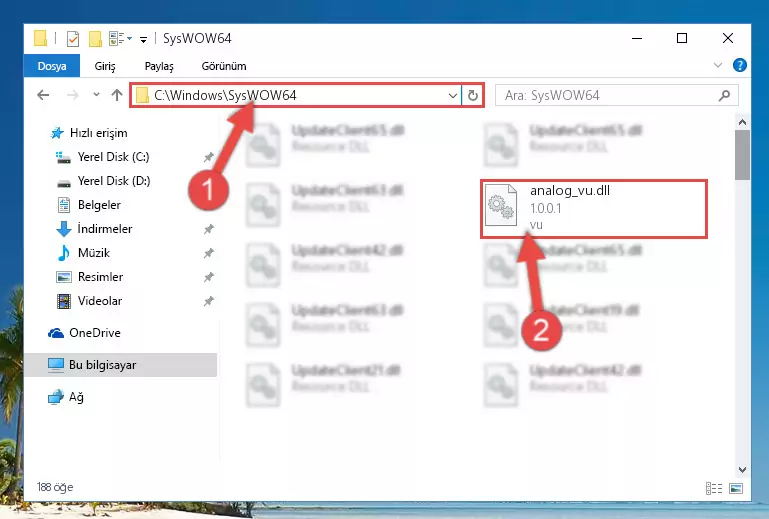Image resolution: width=769 pixels, height=519 pixels.
Task: Switch to the Giriş ribbon tab
Action: 105,66
